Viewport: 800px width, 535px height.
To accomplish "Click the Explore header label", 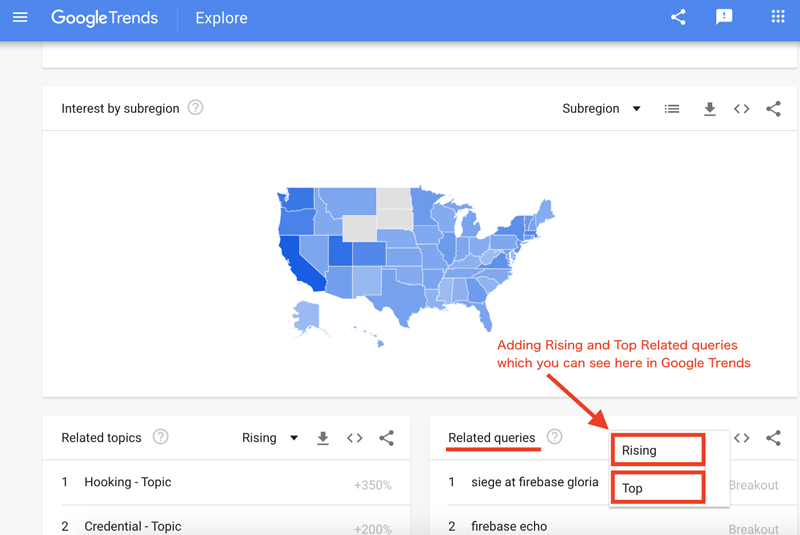I will 221,18.
